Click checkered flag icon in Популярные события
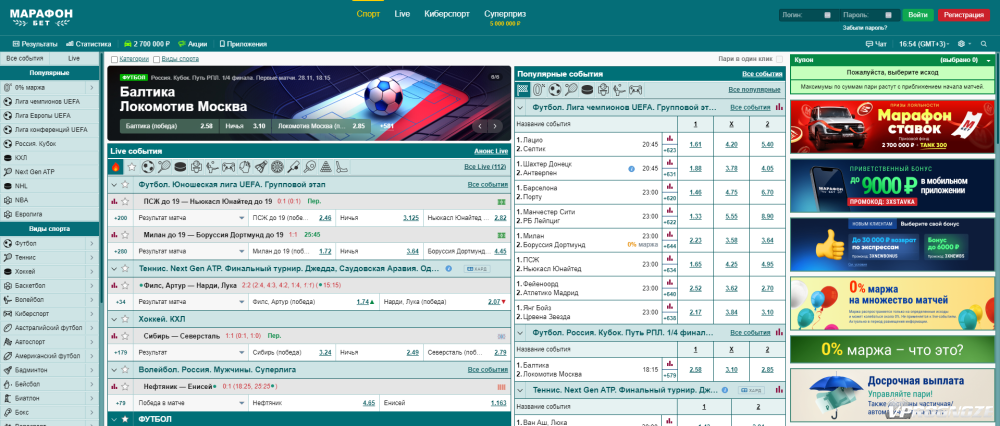1000x426 pixels. point(522,89)
